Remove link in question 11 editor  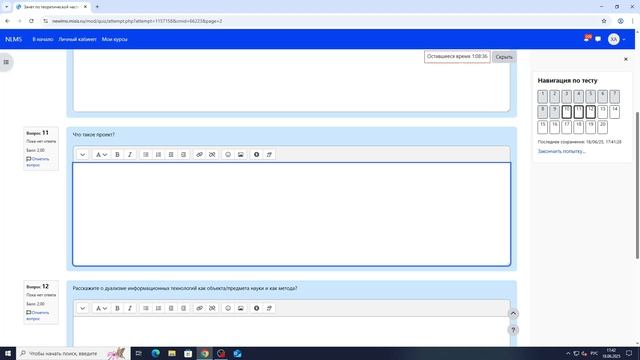212,155
